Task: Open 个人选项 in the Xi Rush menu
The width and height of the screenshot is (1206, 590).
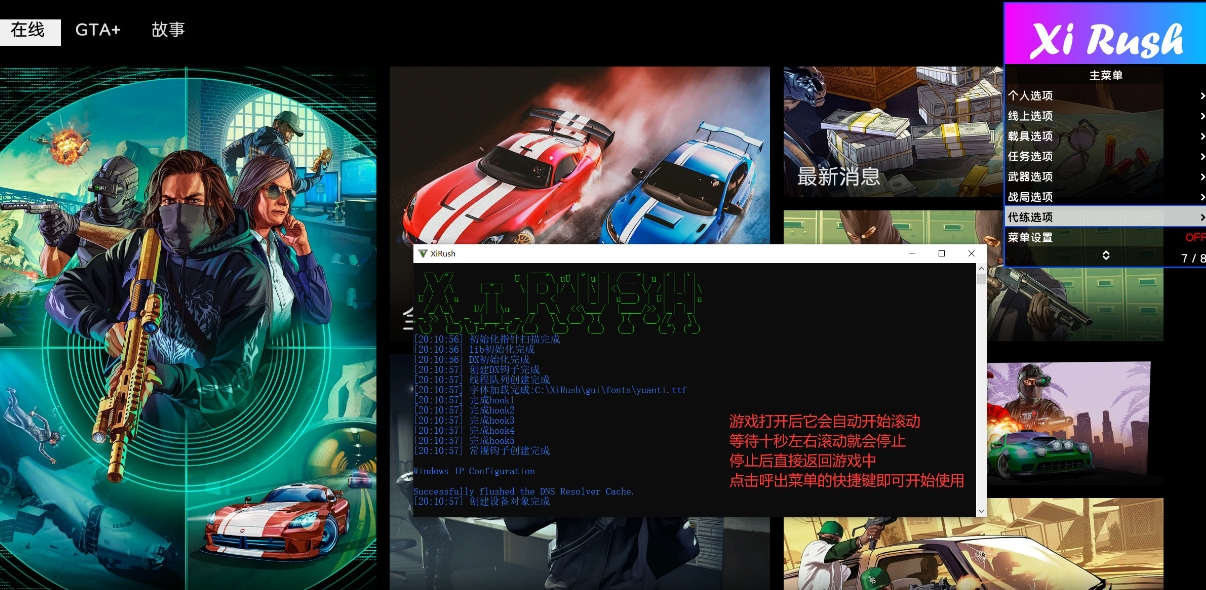Action: (1105, 96)
